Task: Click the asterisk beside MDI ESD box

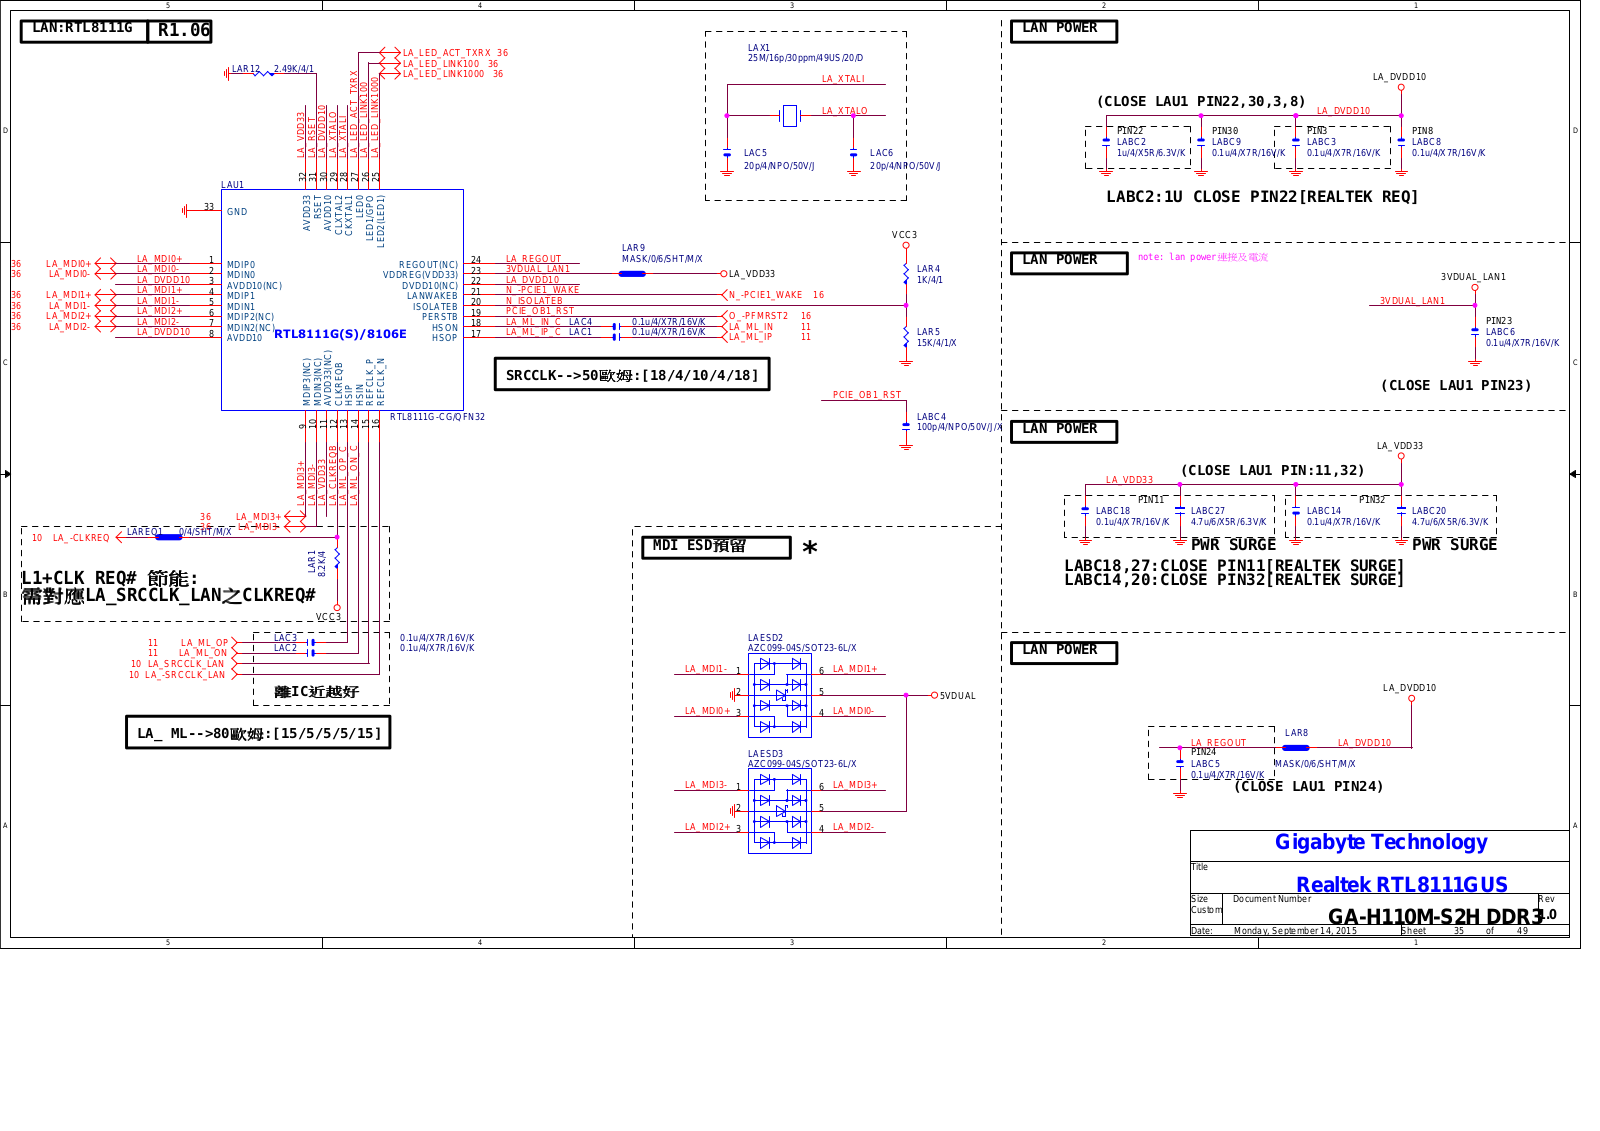Action: tap(810, 548)
